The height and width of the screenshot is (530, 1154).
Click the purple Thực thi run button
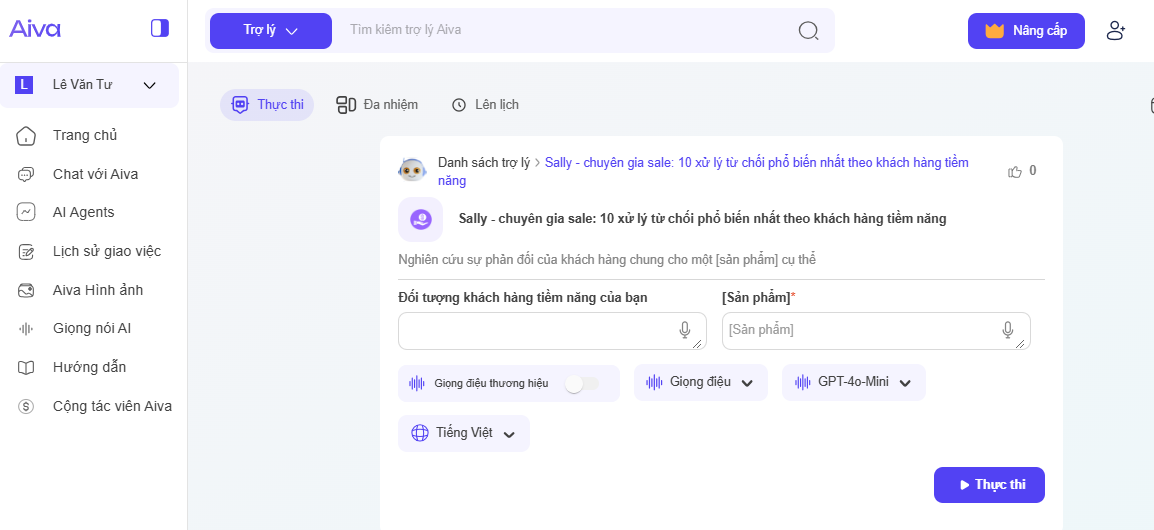pyautogui.click(x=988, y=485)
